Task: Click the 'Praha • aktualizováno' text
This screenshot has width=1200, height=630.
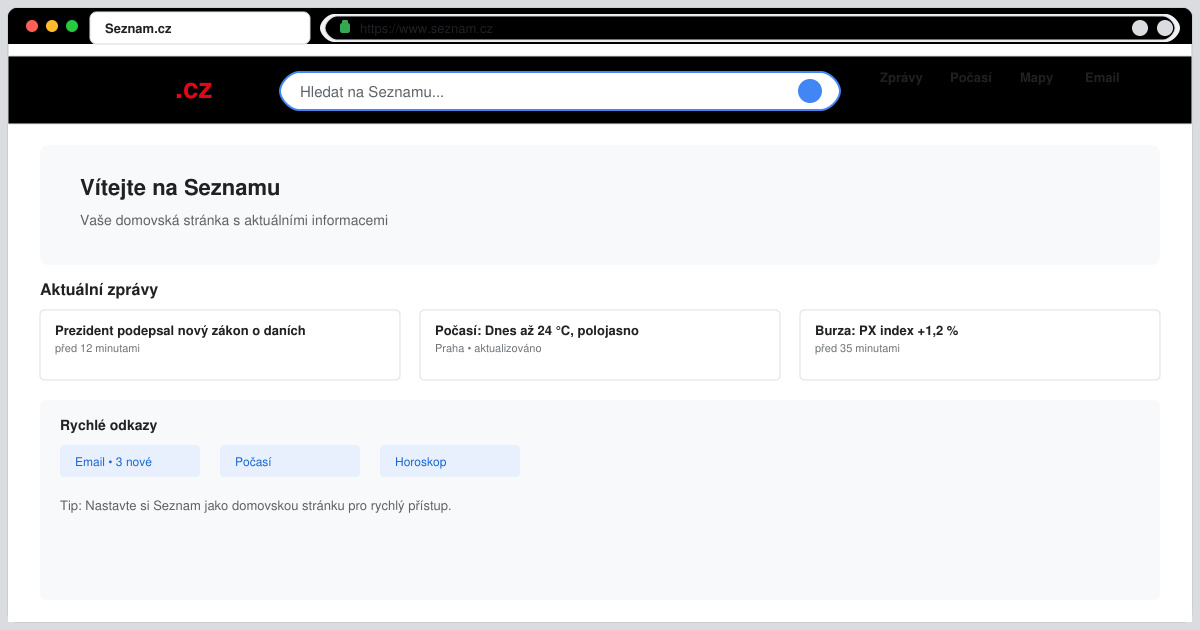Action: [488, 349]
